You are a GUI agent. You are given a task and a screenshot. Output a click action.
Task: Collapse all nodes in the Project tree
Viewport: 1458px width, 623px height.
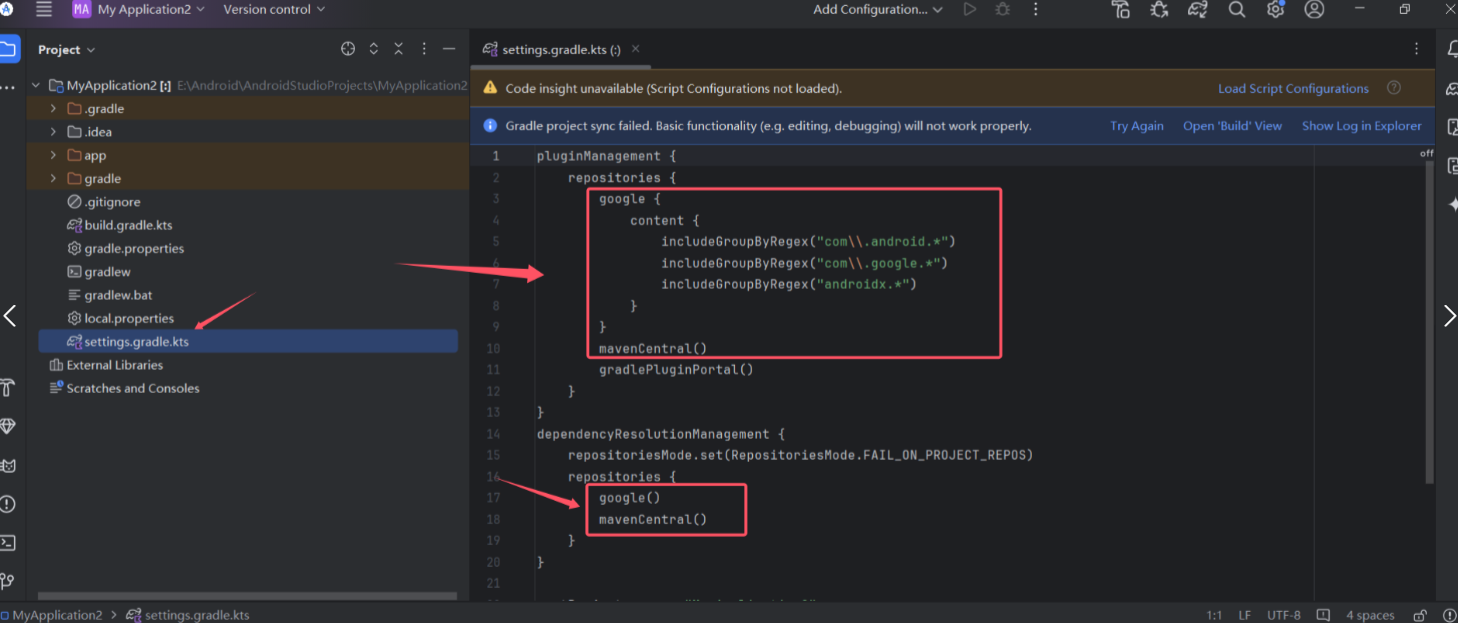pos(399,47)
